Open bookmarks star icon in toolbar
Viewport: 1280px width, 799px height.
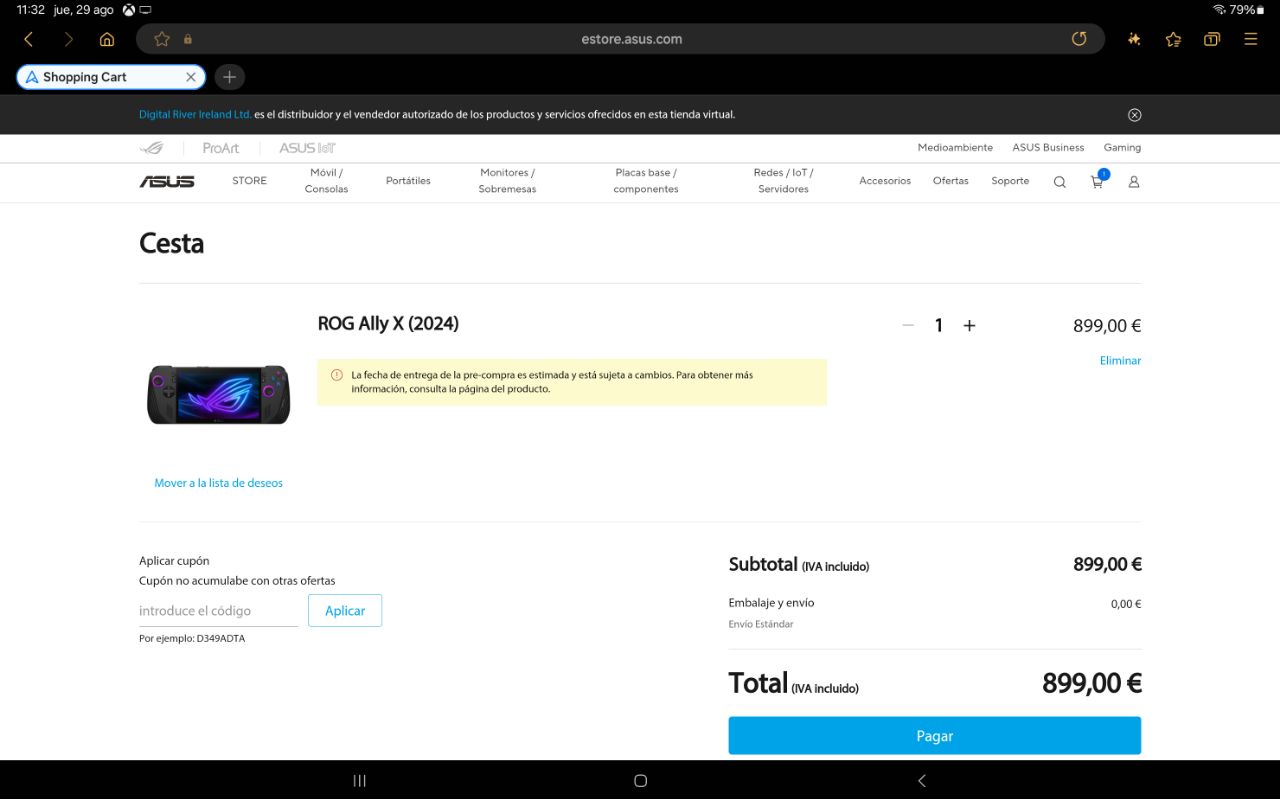click(x=1173, y=39)
